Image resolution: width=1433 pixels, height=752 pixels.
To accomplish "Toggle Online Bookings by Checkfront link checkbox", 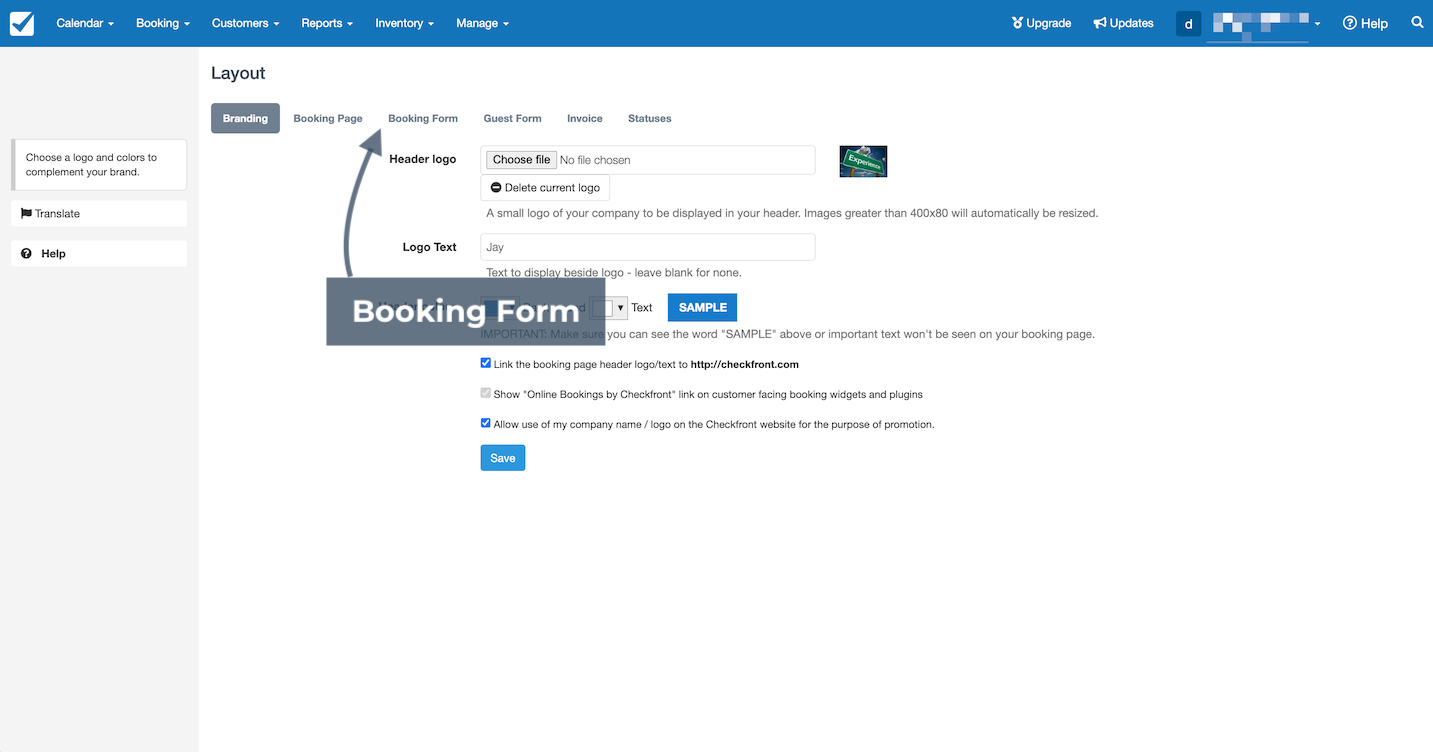I will 486,393.
